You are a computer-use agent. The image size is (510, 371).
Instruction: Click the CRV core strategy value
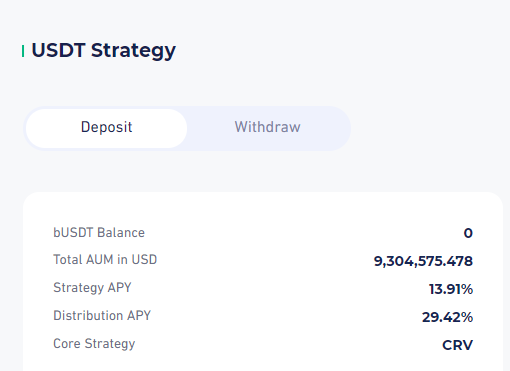457,345
